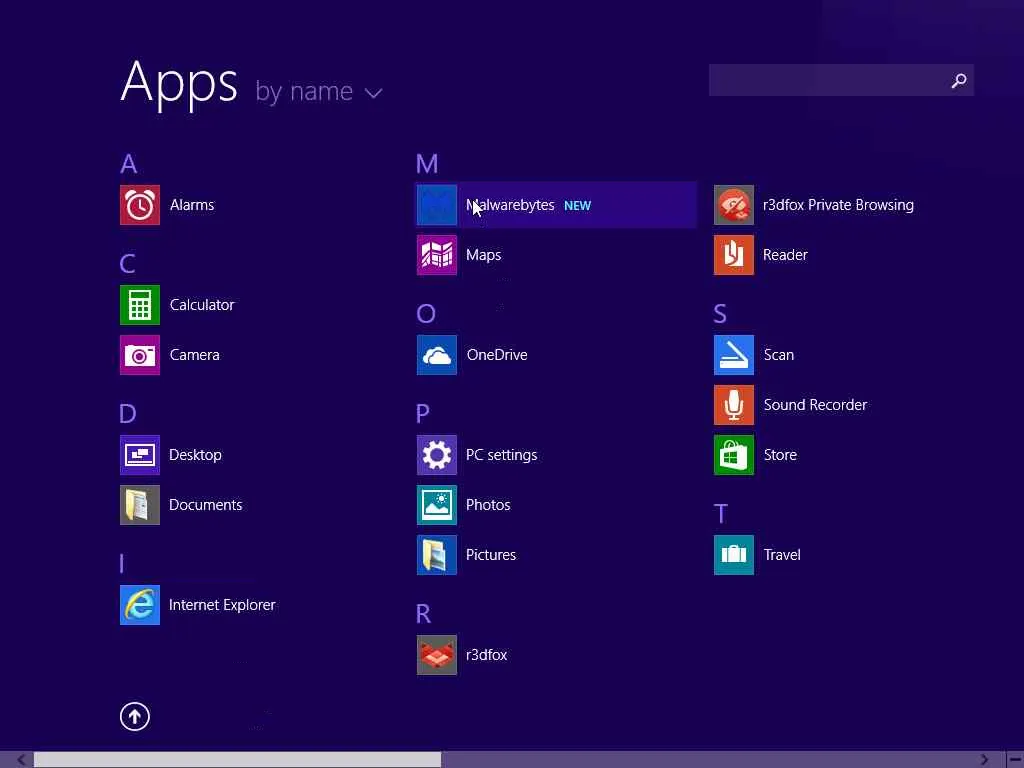
Task: Open the PC settings gear icon
Action: [437, 455]
